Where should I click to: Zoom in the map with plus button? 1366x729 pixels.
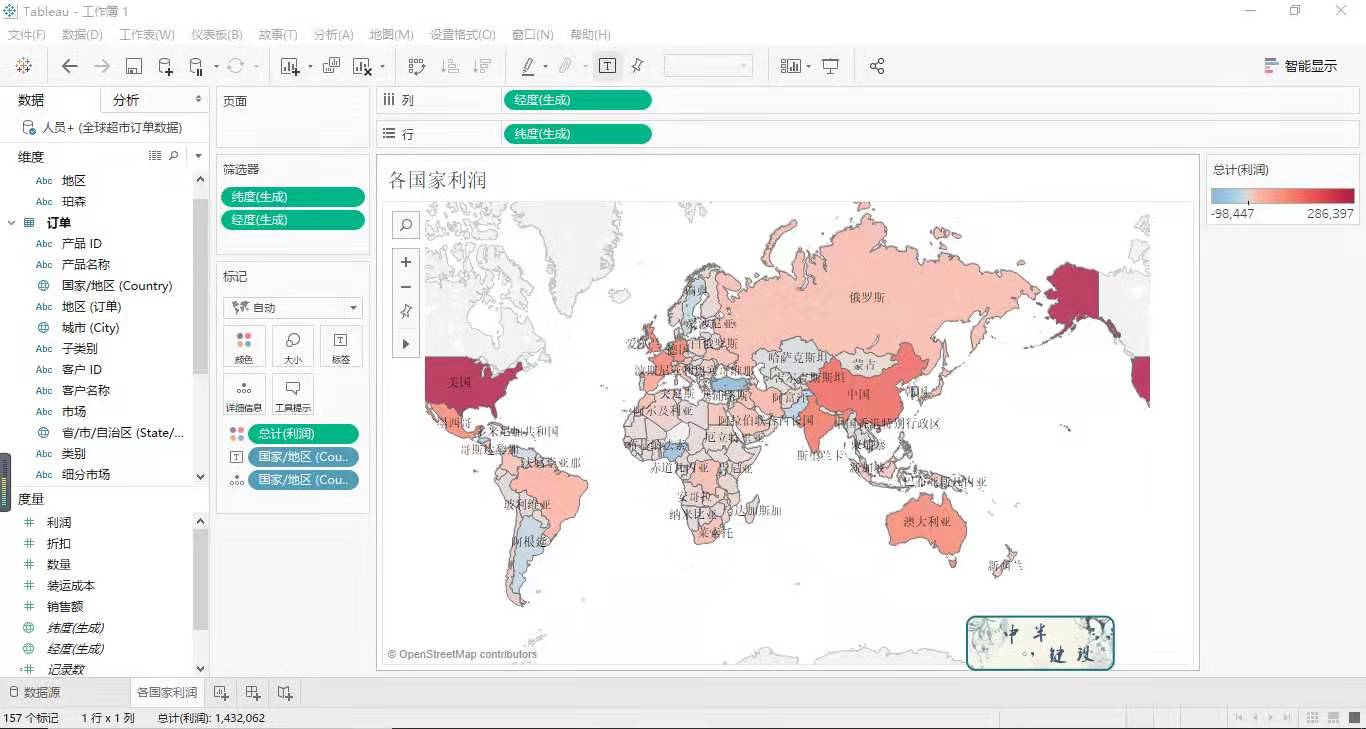pos(406,262)
